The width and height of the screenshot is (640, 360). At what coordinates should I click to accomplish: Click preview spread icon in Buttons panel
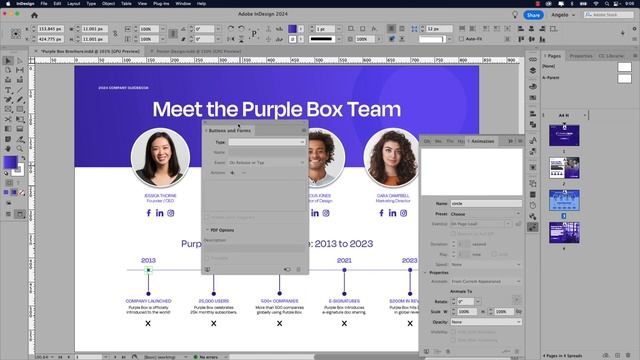click(x=207, y=269)
